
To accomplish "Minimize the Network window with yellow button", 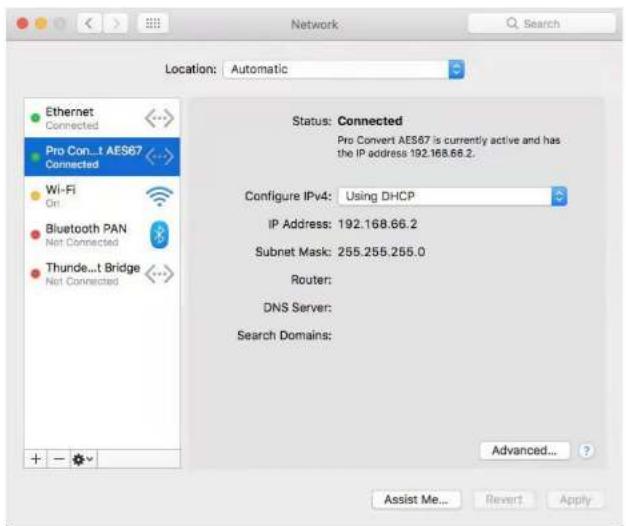I will tap(41, 24).
